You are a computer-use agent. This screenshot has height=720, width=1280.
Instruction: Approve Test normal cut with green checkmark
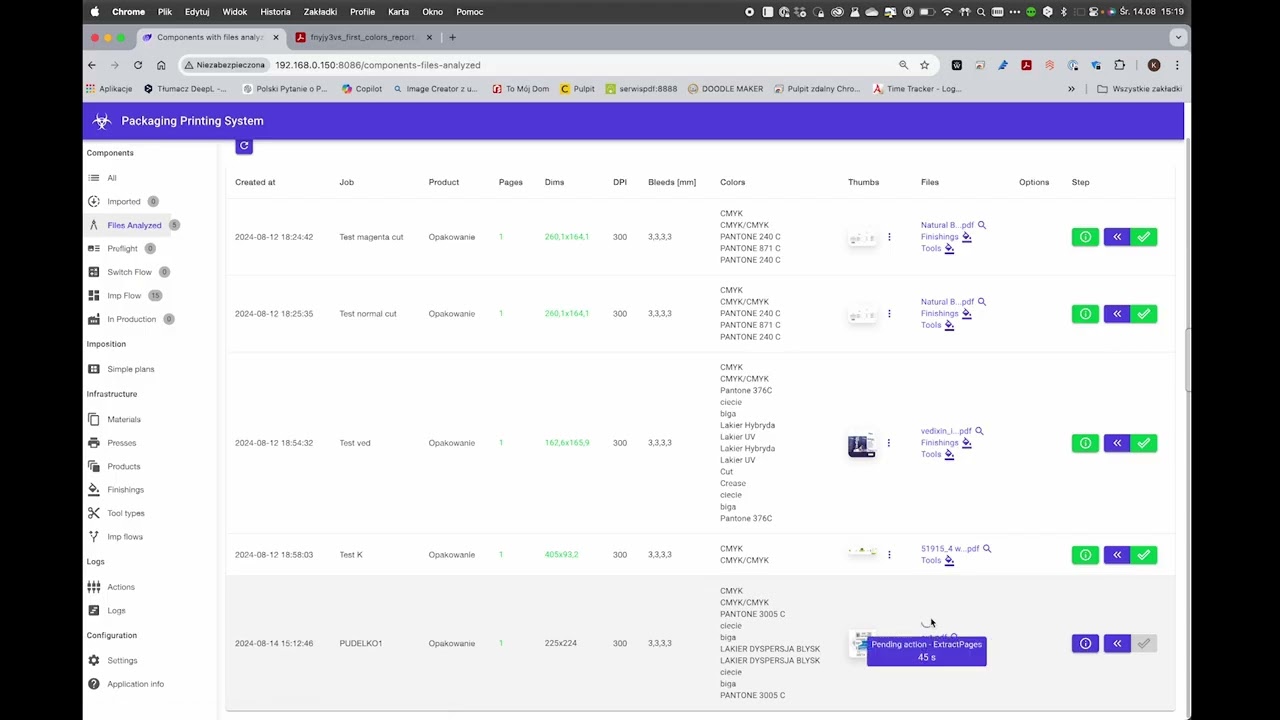1144,314
